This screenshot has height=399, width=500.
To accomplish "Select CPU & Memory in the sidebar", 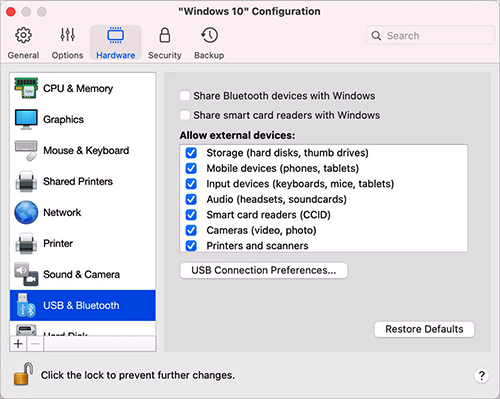I will (x=83, y=88).
